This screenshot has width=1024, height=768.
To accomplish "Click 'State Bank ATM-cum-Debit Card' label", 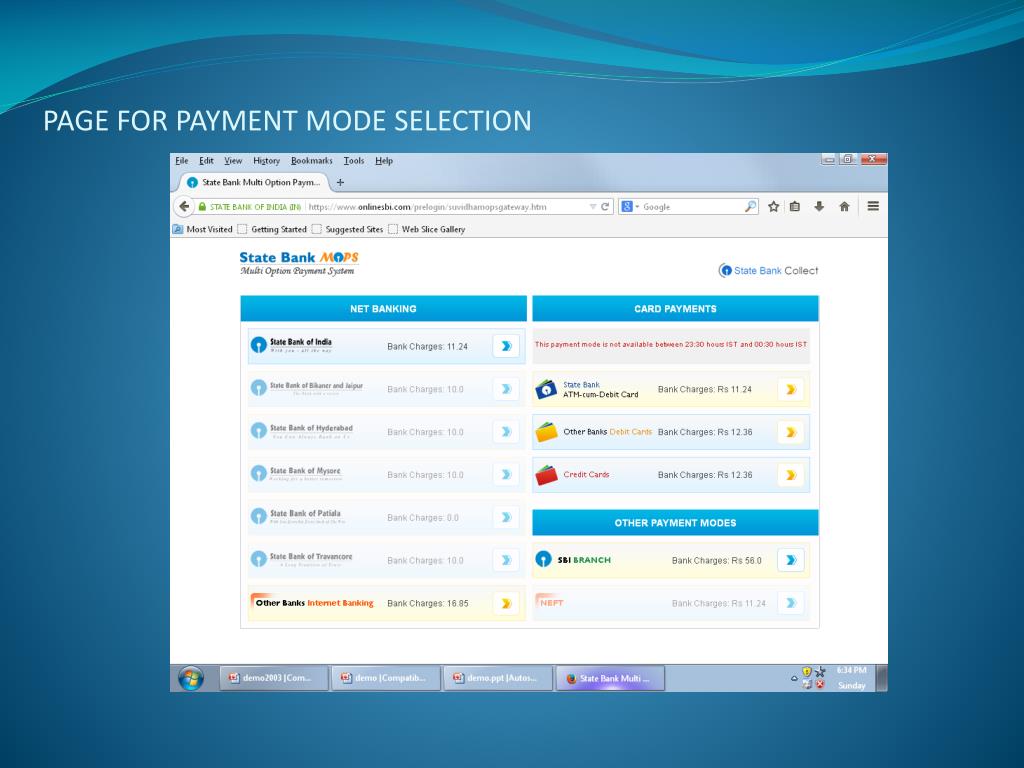I will (601, 390).
